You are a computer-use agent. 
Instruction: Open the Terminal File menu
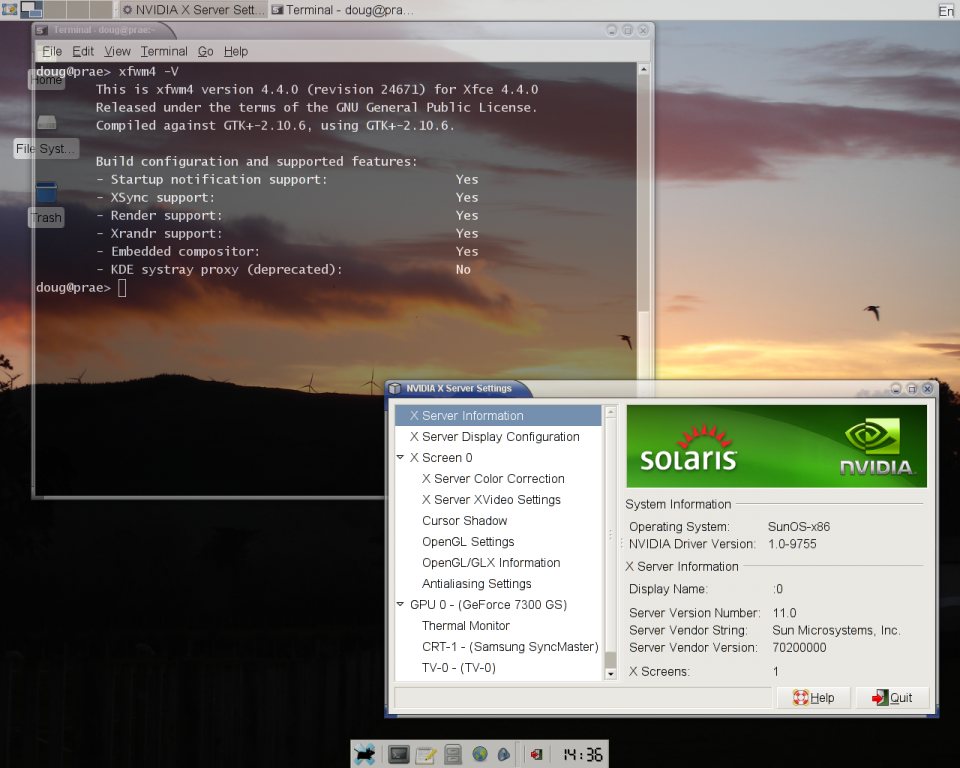[x=52, y=51]
